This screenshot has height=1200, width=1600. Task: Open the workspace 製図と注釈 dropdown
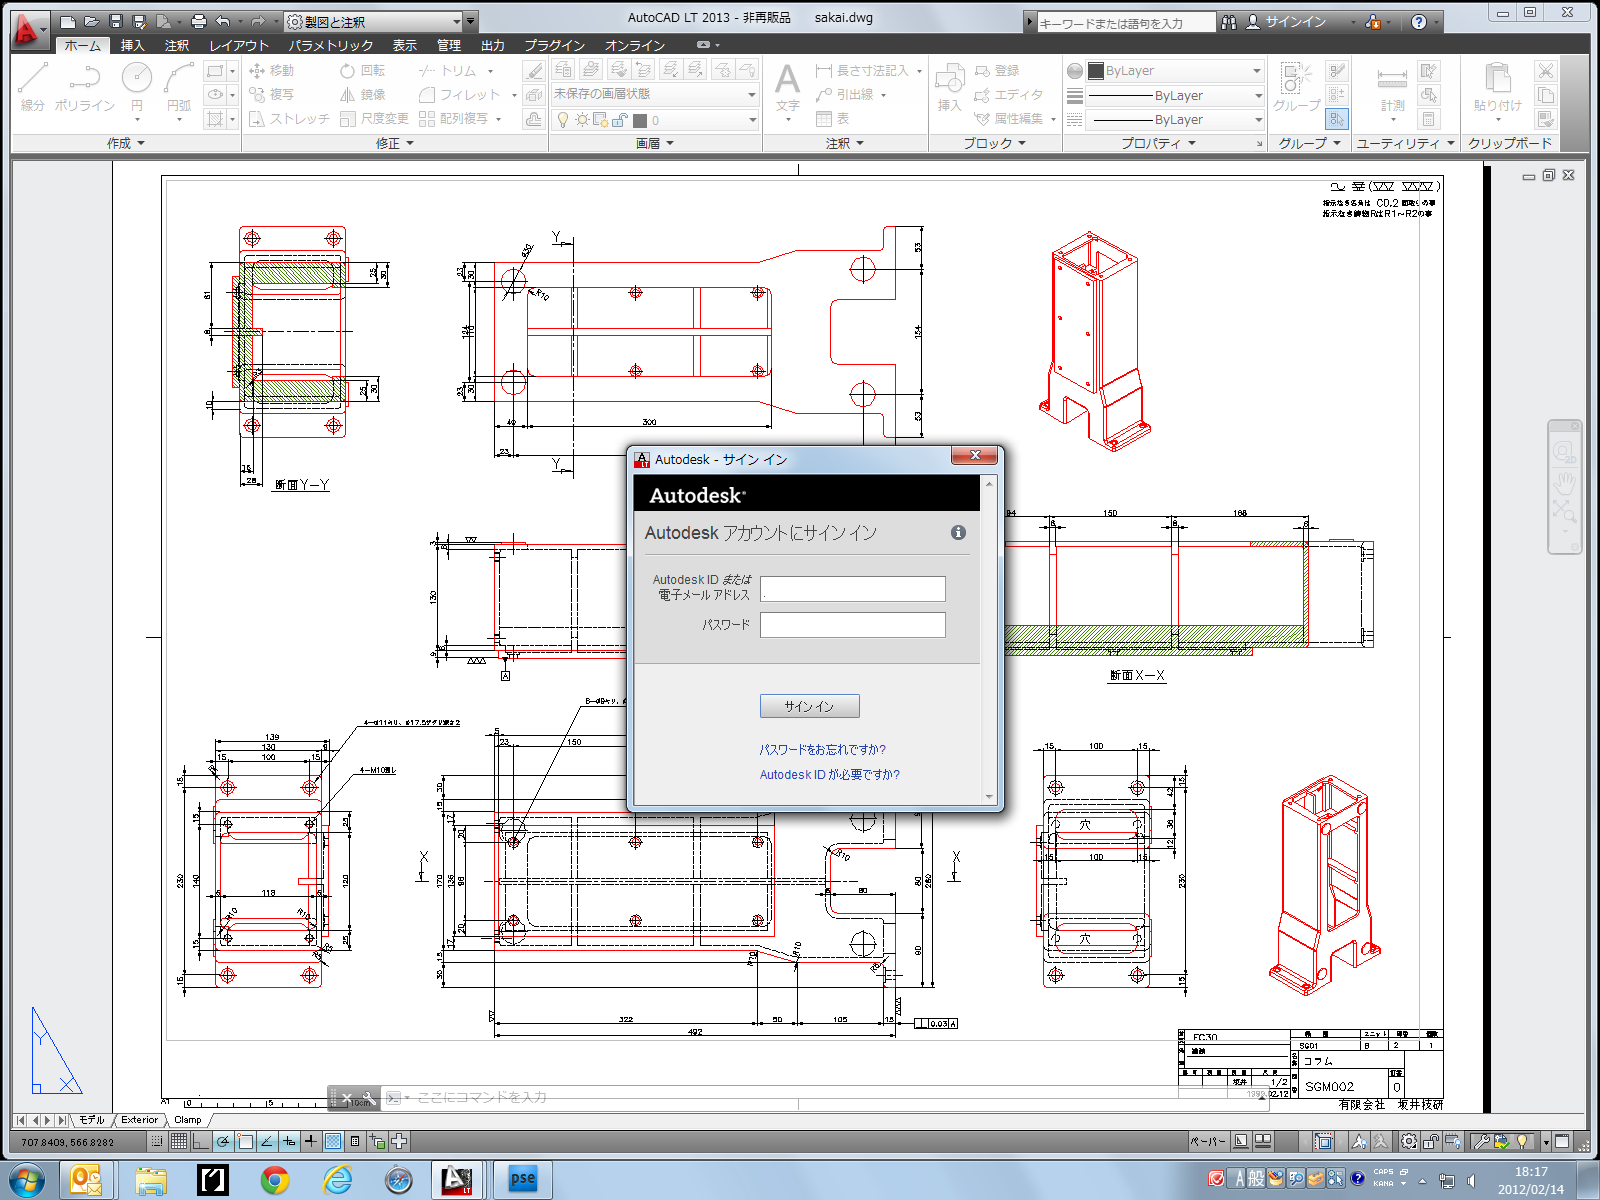pyautogui.click(x=373, y=21)
